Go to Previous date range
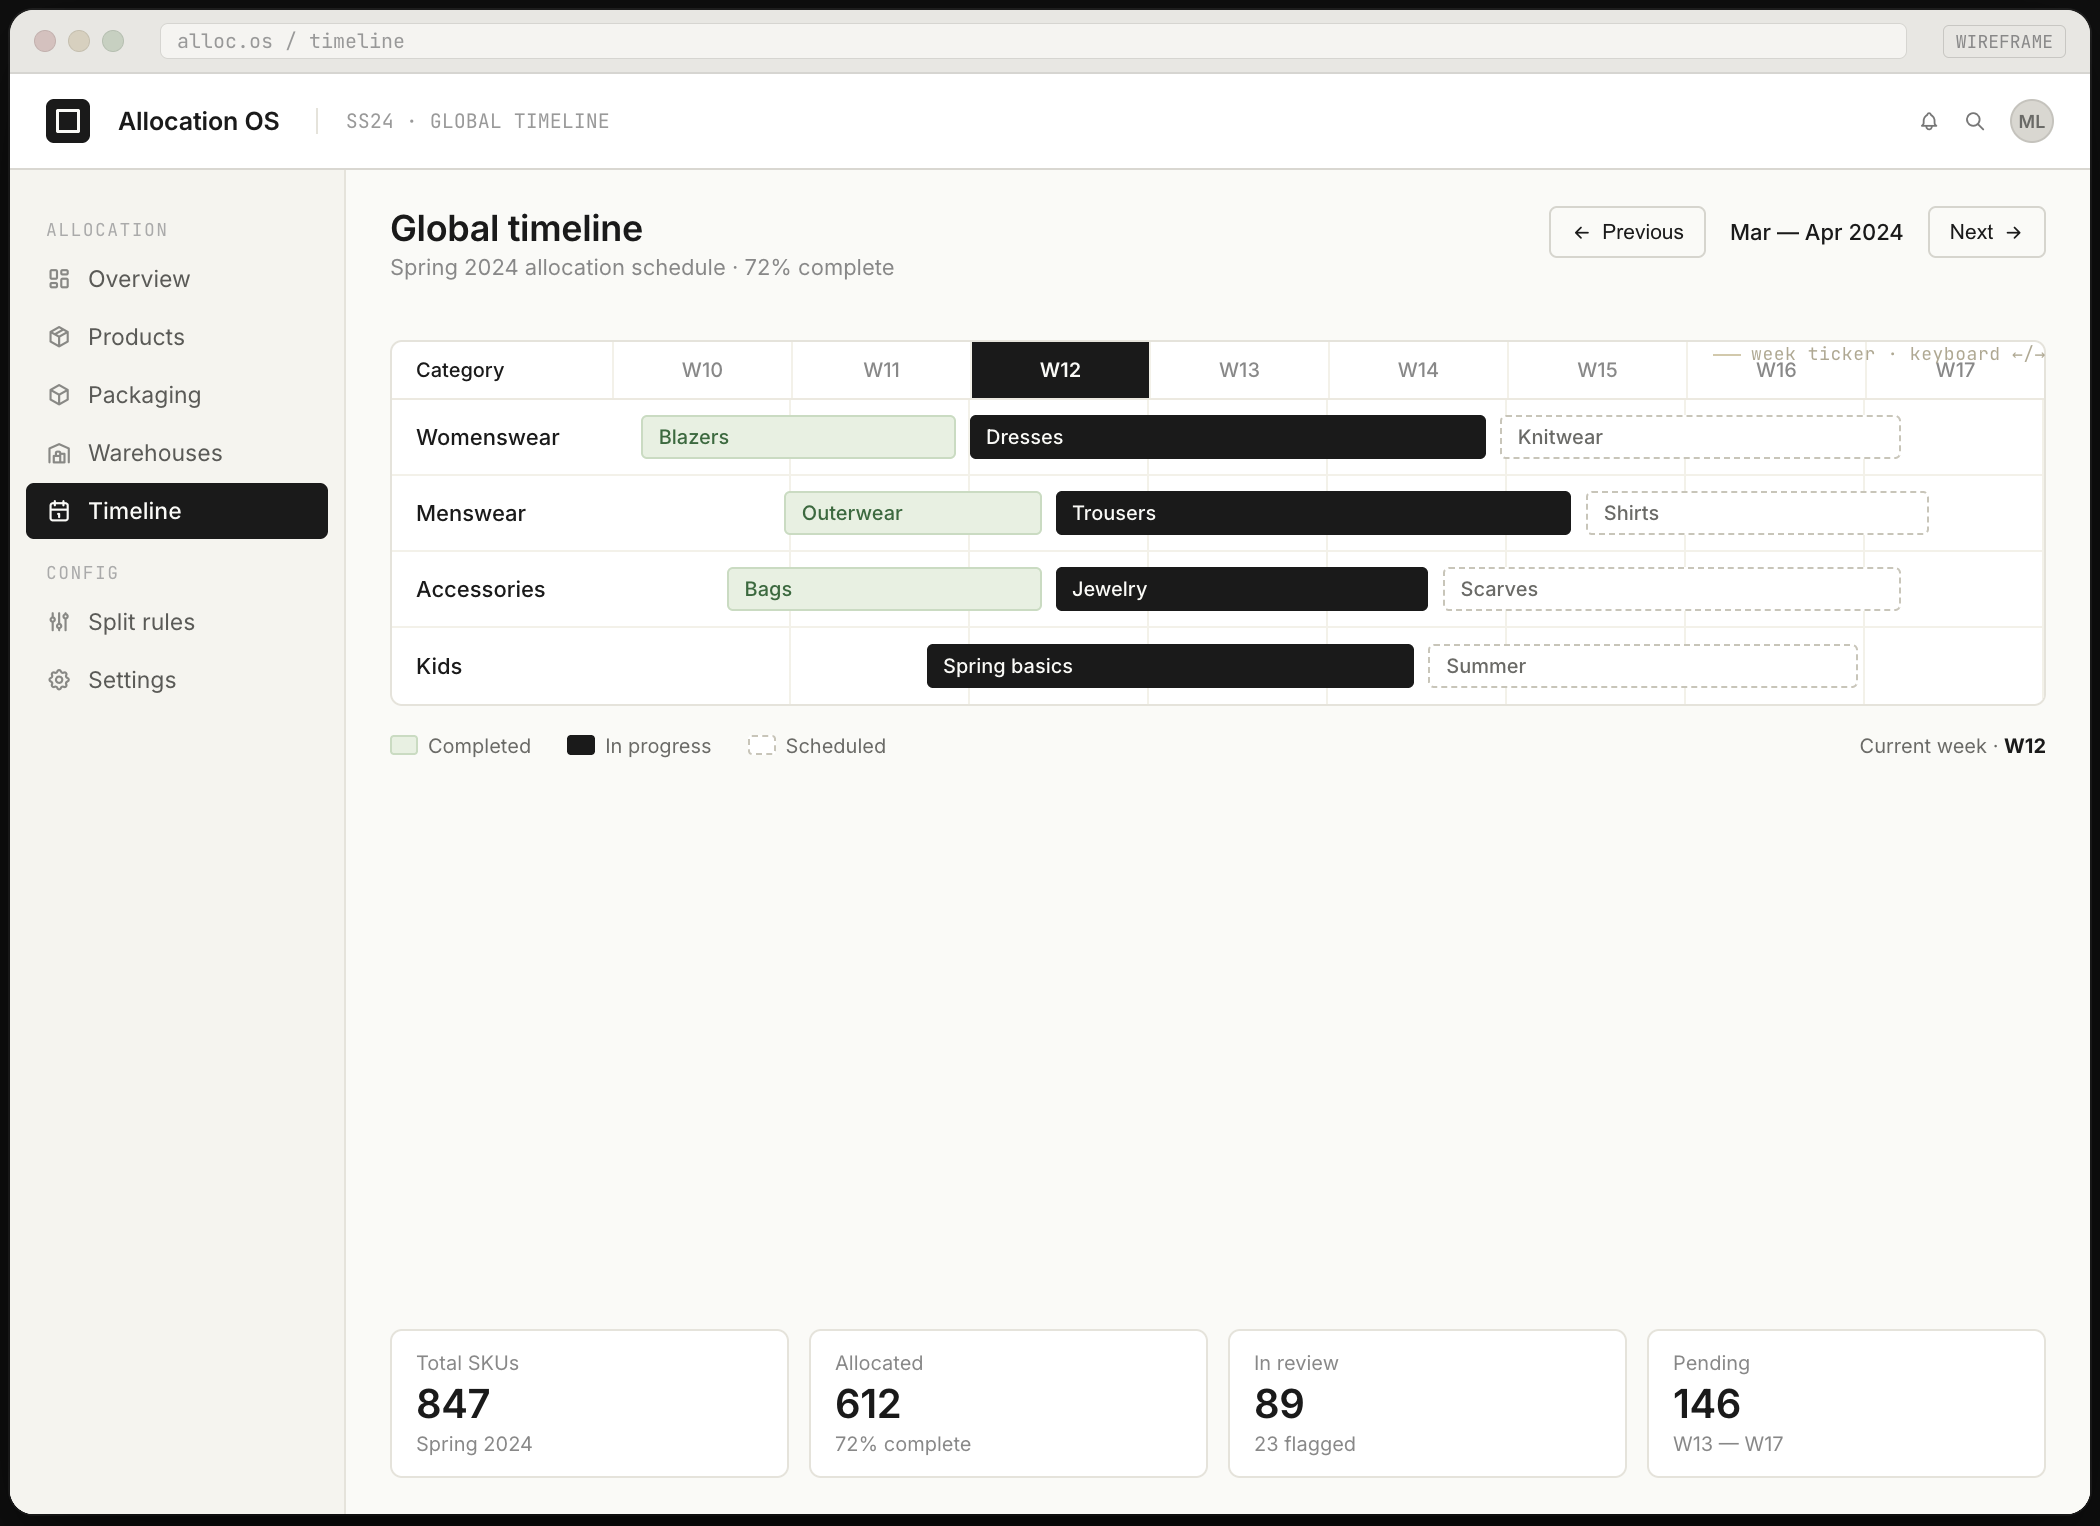The image size is (2100, 1526). [1627, 232]
